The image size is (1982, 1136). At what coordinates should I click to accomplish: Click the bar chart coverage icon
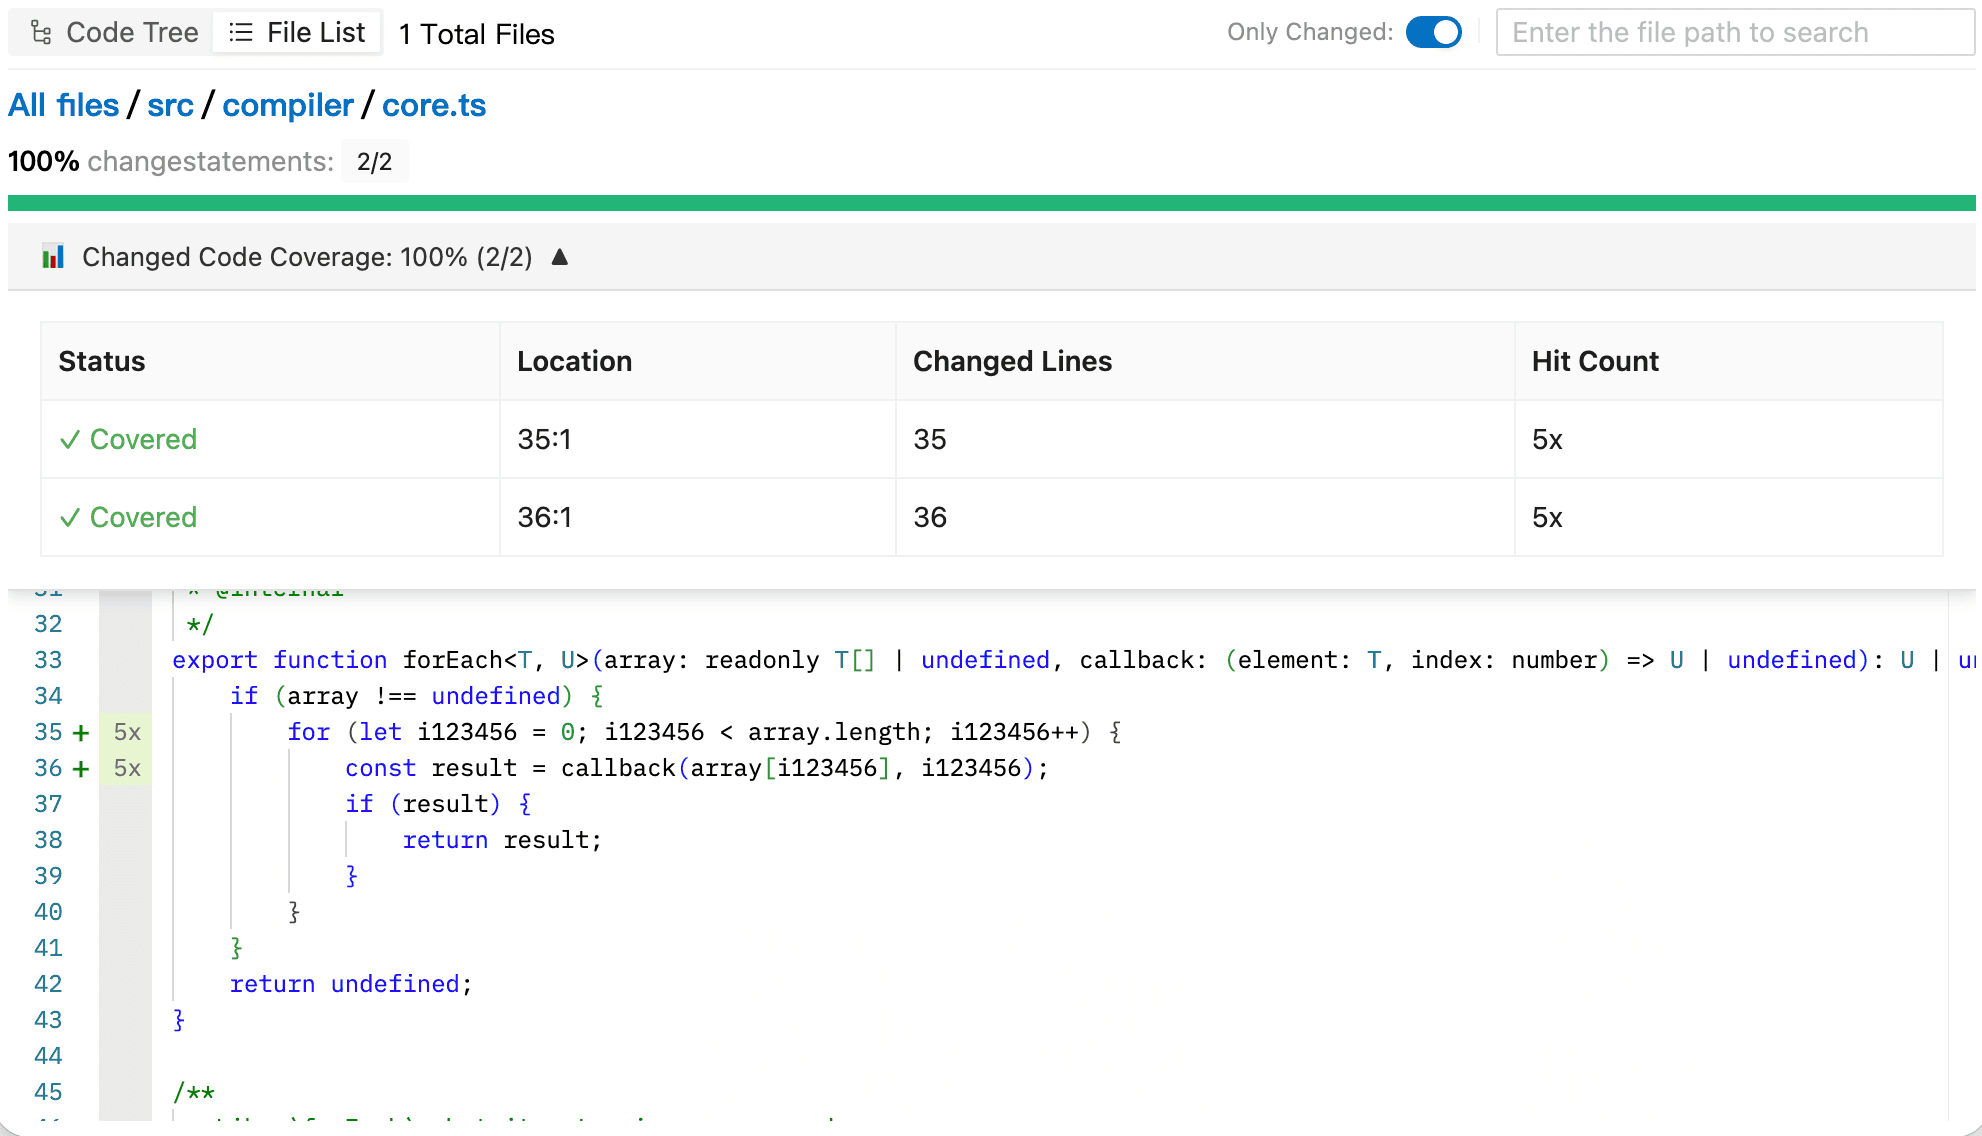point(53,257)
